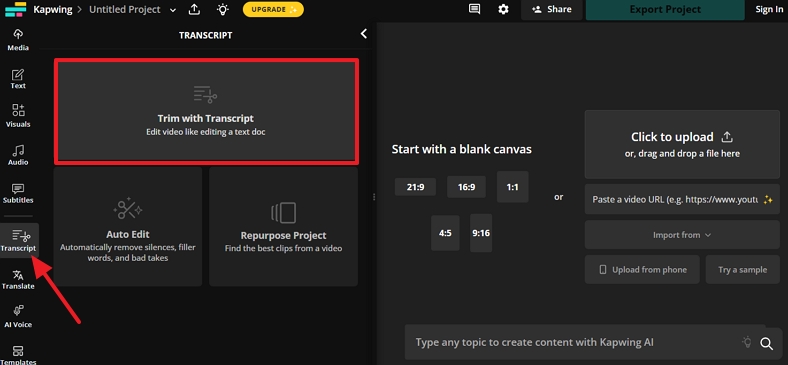This screenshot has width=788, height=365.
Task: Choose the Repurpose Project card
Action: (283, 227)
